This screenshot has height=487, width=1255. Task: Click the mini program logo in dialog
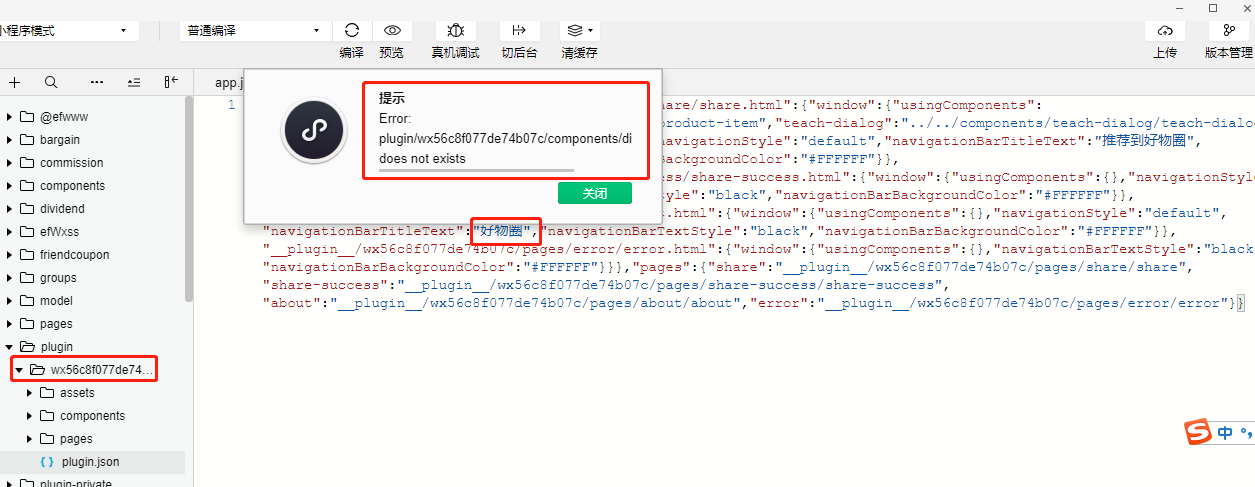314,131
